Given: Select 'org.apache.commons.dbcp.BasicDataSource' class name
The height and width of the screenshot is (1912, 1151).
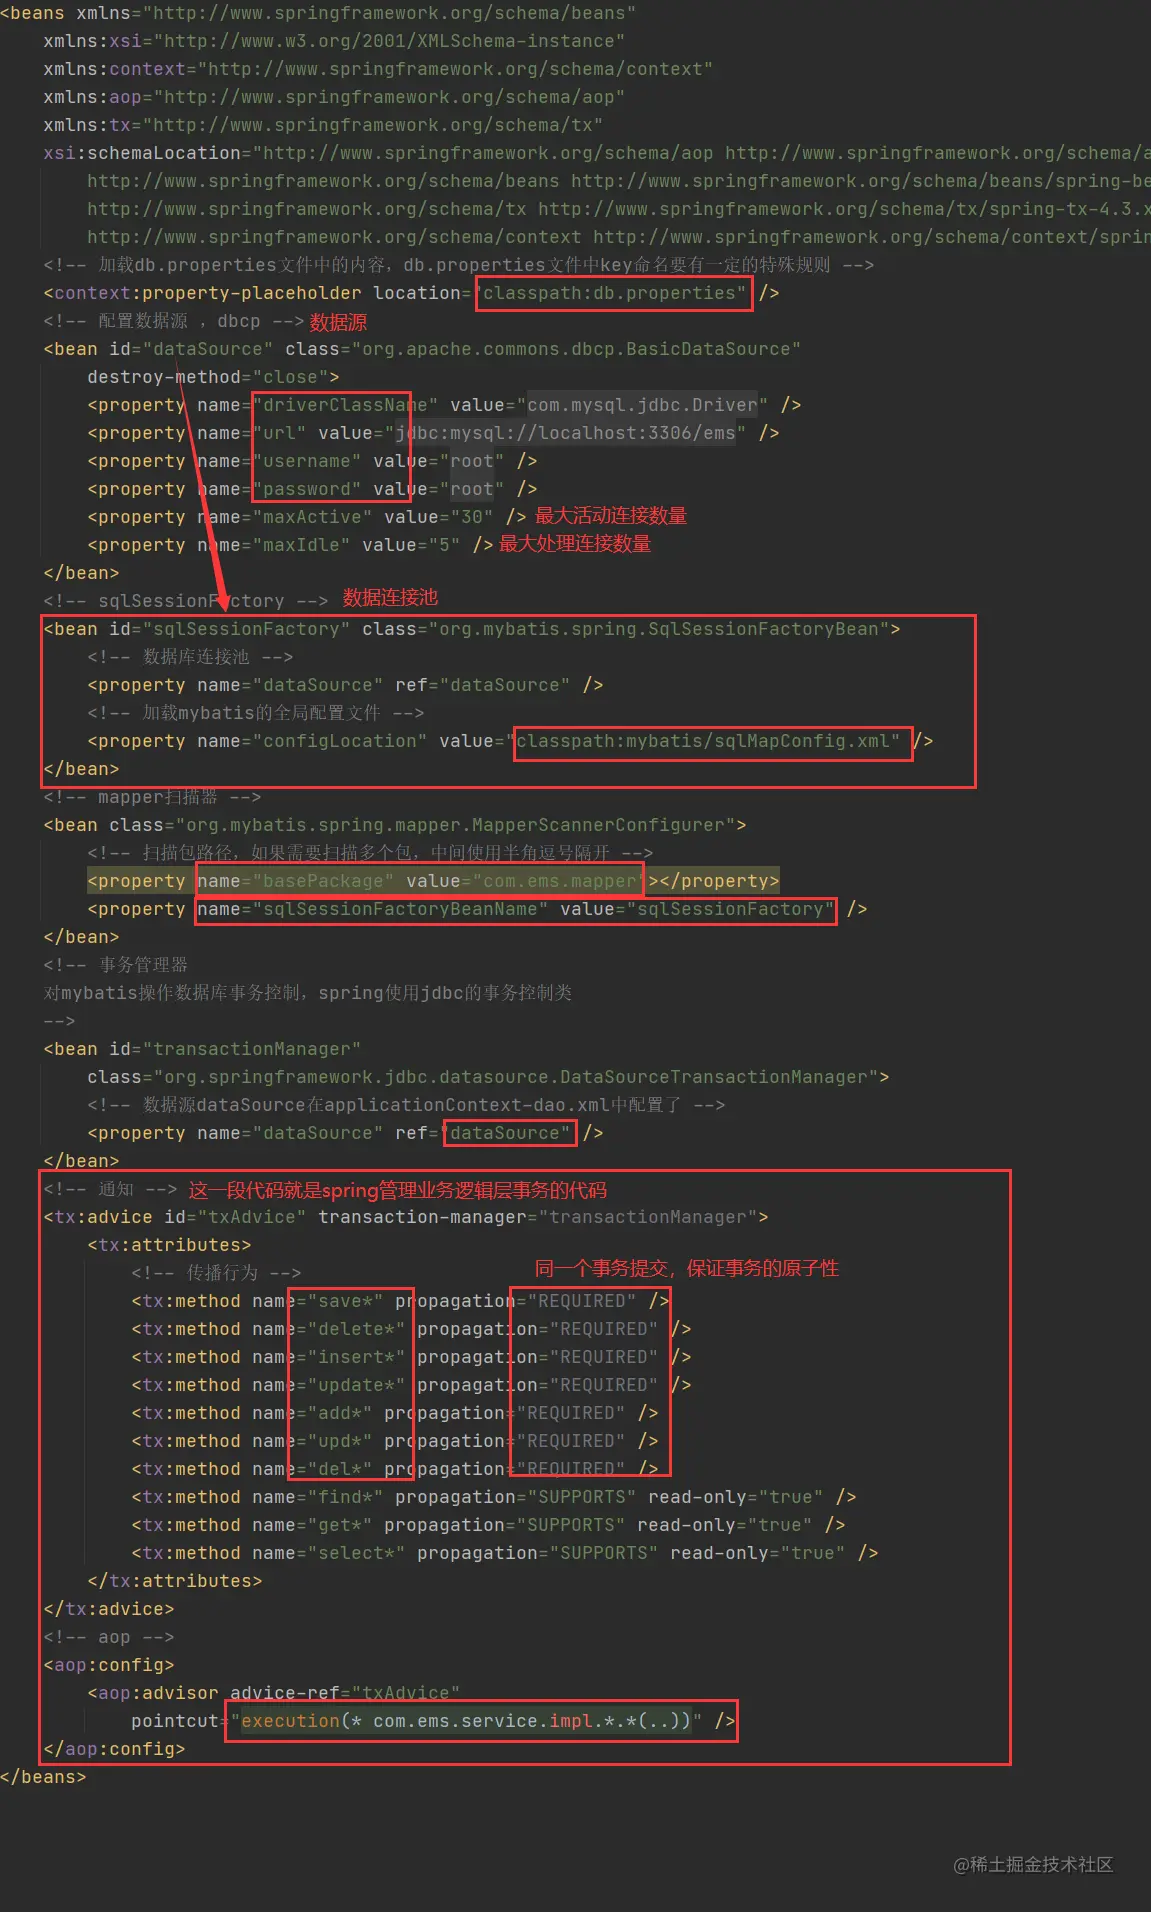Looking at the screenshot, I should pos(577,349).
